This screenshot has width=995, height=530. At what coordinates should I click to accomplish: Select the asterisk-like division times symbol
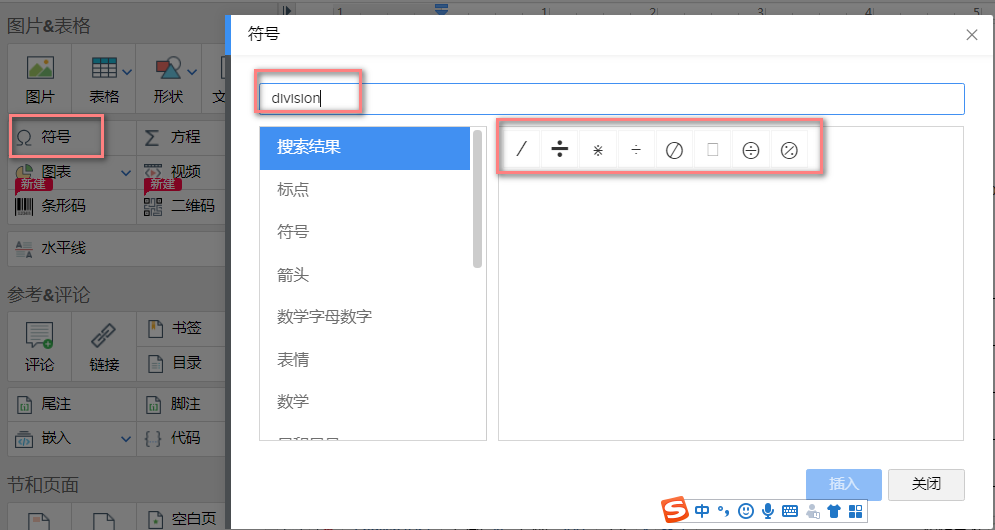click(598, 150)
